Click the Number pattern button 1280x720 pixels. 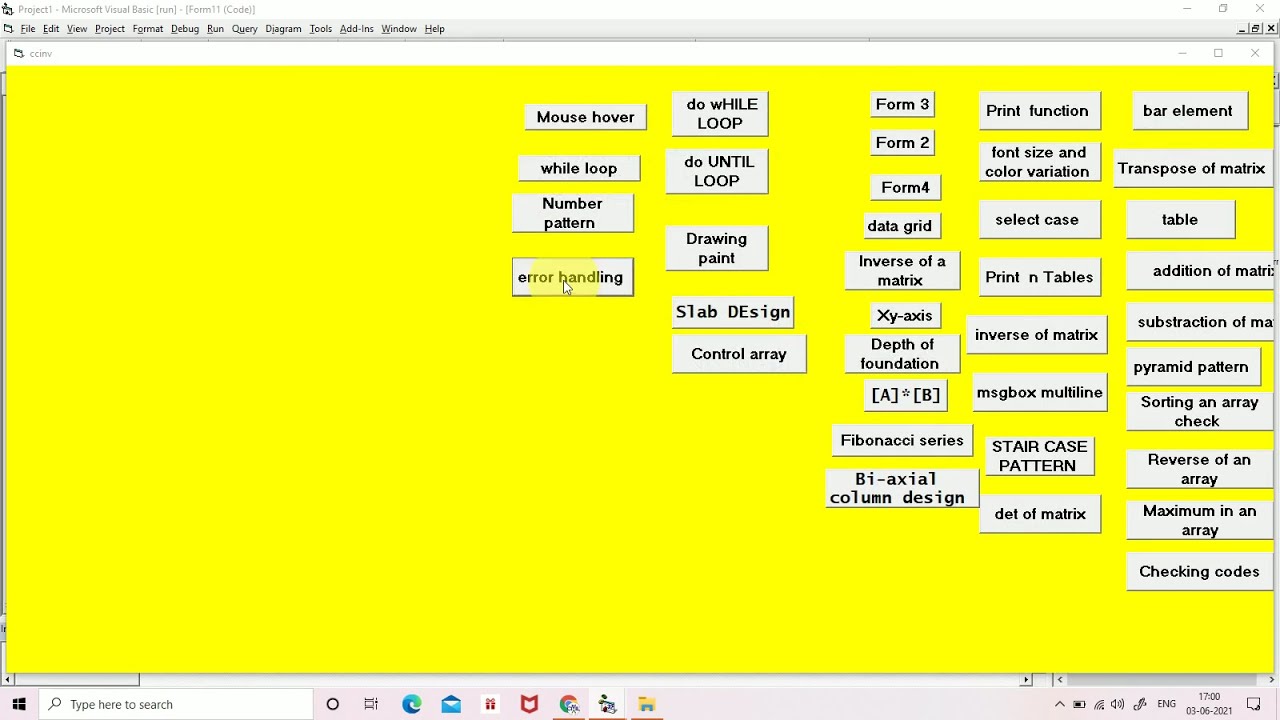point(572,213)
